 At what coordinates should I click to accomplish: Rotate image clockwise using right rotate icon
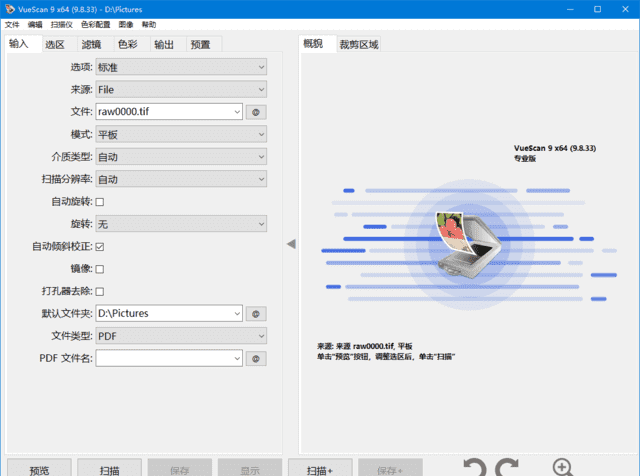[507, 468]
